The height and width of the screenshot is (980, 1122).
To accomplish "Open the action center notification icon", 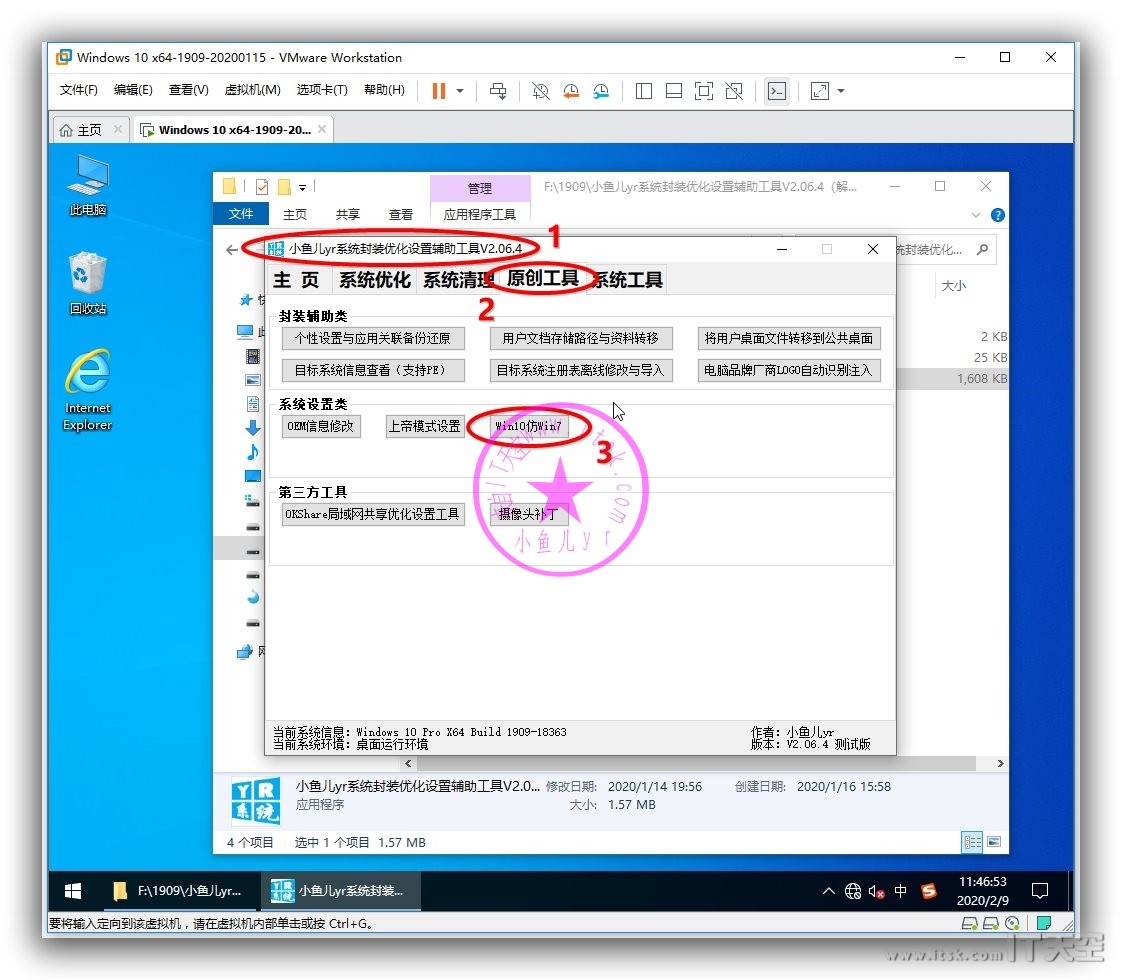I will pos(1040,891).
